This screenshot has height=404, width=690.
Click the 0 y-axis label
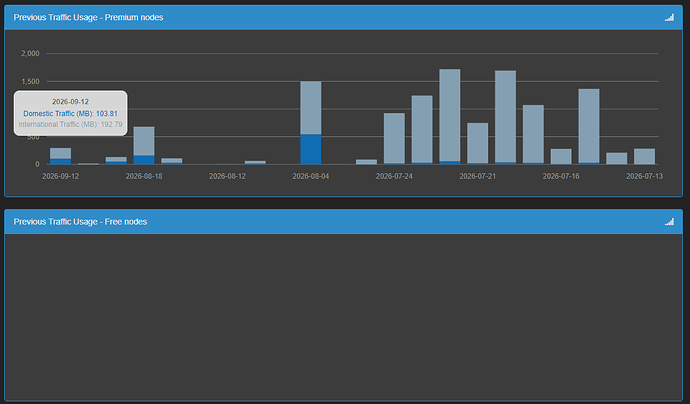pyautogui.click(x=37, y=164)
